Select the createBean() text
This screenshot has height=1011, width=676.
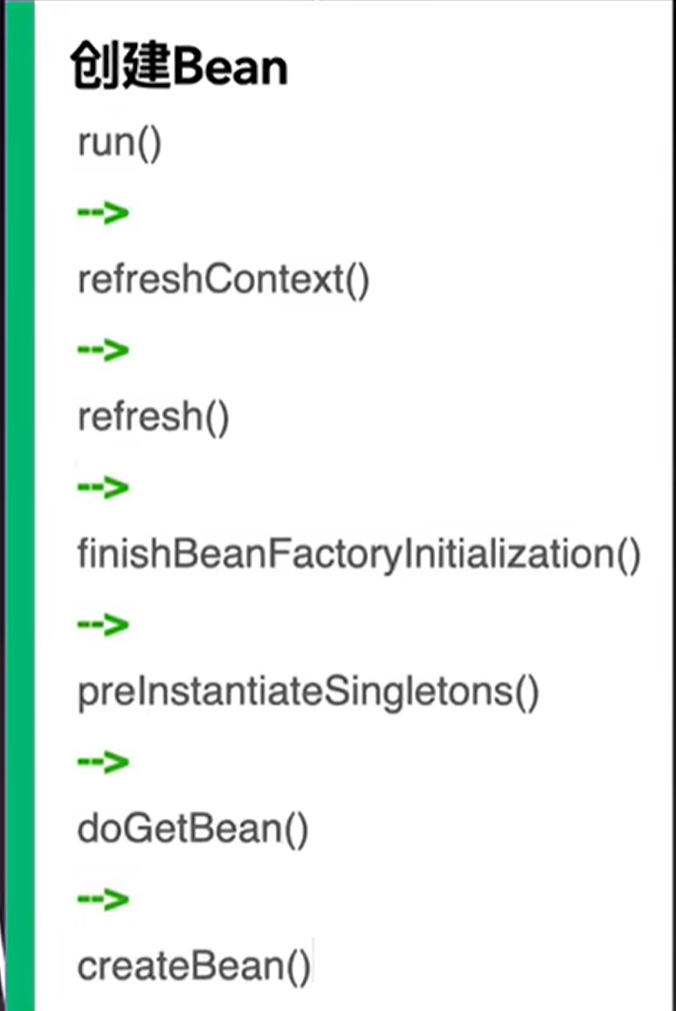[x=194, y=967]
